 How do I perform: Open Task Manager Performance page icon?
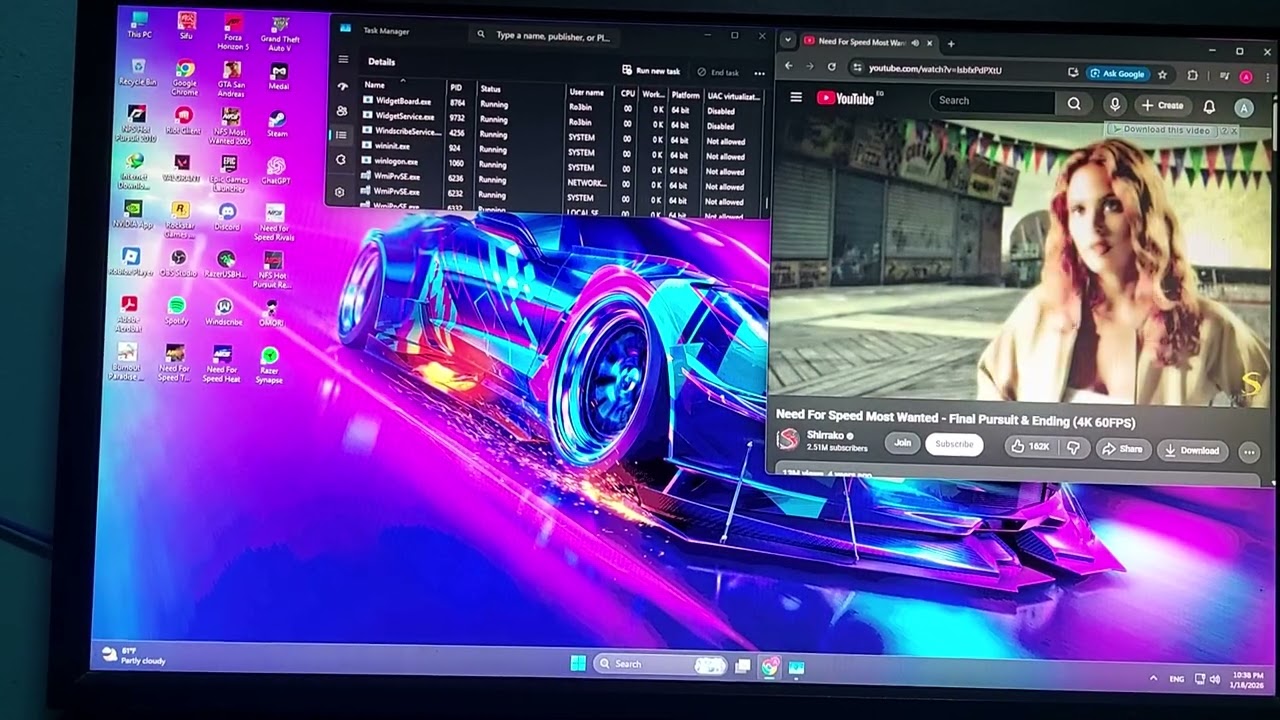(x=342, y=86)
